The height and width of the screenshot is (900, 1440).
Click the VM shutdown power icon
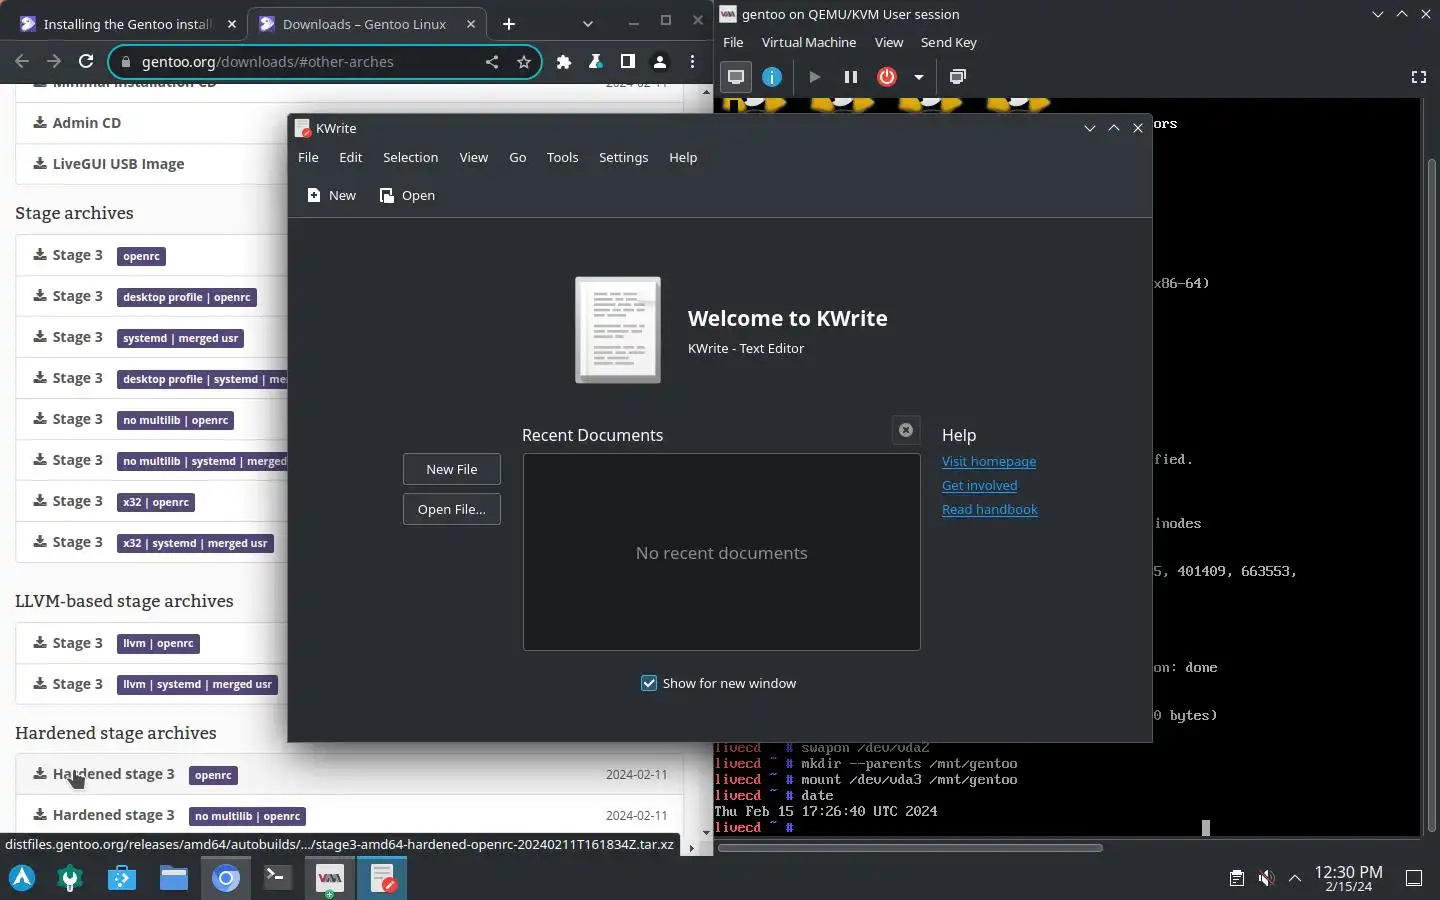tap(887, 77)
